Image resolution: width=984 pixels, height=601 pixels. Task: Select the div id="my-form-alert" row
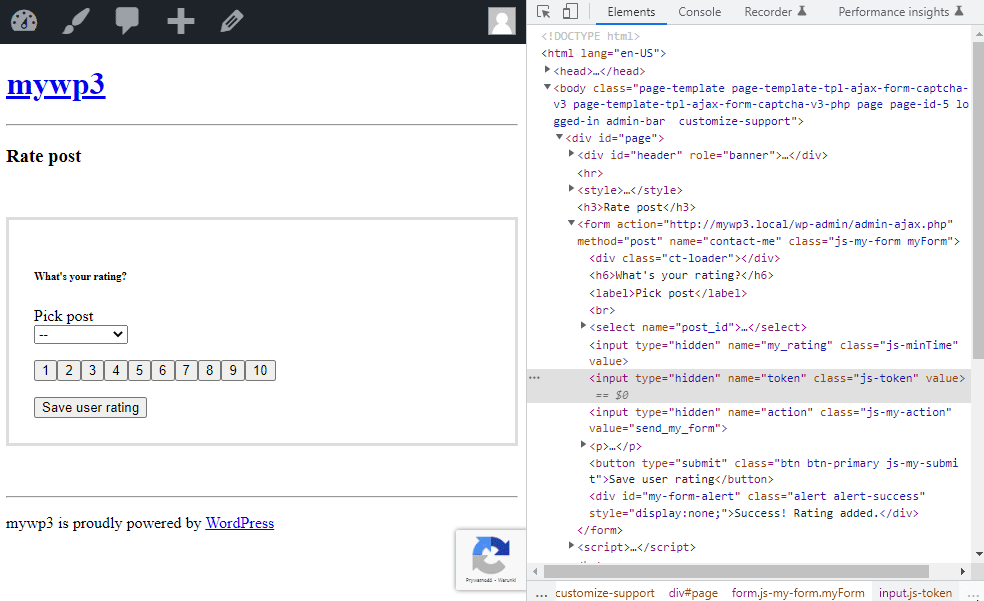click(757, 504)
